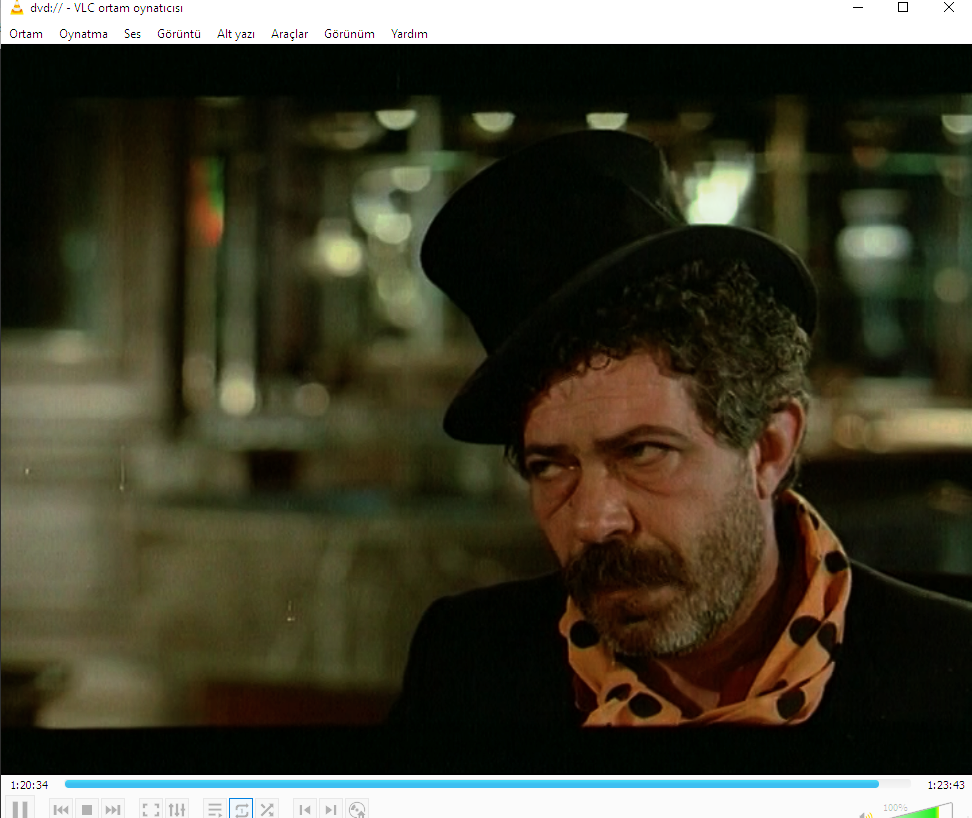Maximize the VLC window
This screenshot has width=972, height=818.
[x=903, y=7]
